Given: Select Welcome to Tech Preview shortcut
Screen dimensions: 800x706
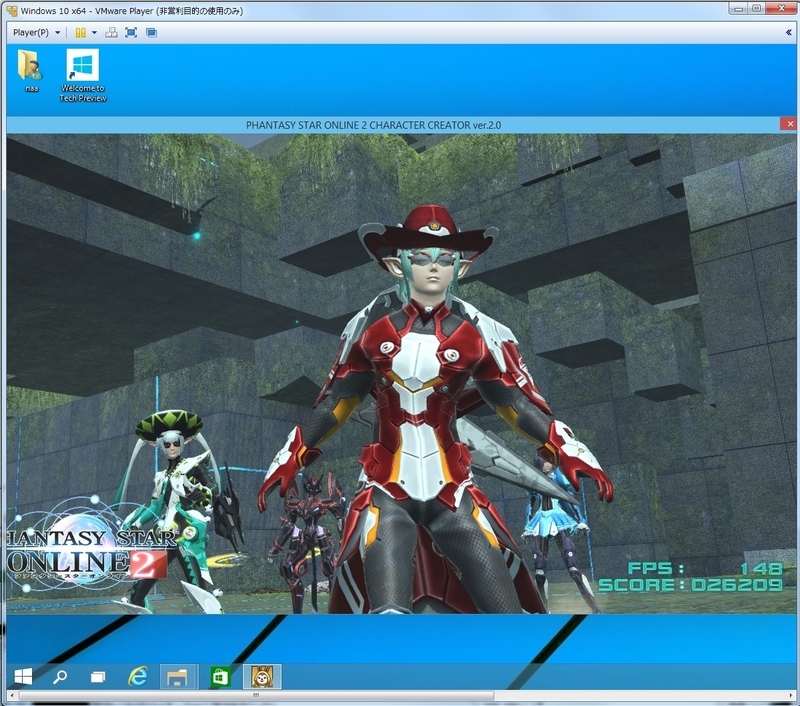Looking at the screenshot, I should pyautogui.click(x=83, y=75).
